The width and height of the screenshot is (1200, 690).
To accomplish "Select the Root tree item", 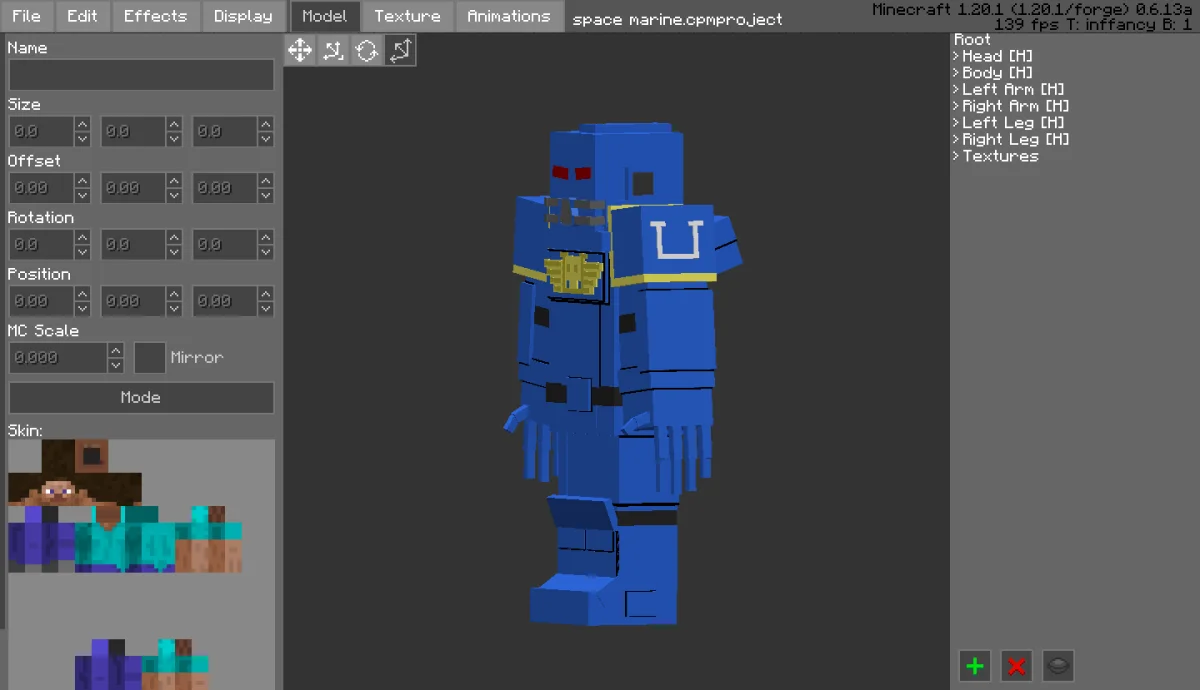I will click(972, 39).
